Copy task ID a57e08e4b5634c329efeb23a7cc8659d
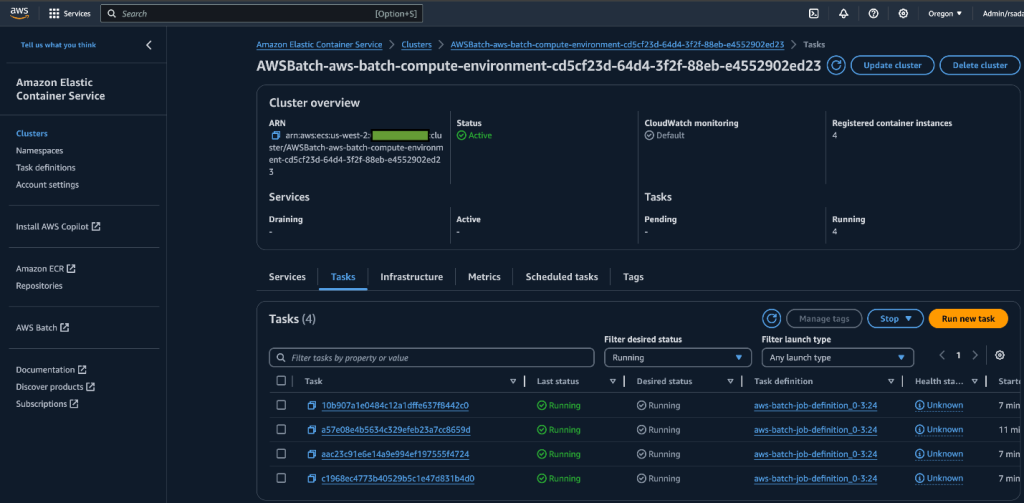 (312, 430)
